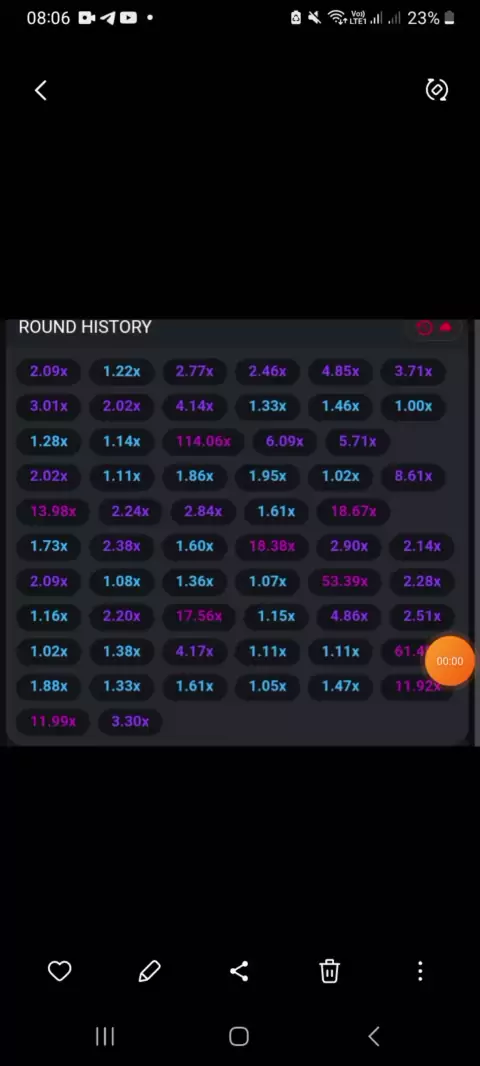Select the 114.06x round chip
The width and height of the screenshot is (480, 1066).
(x=203, y=441)
